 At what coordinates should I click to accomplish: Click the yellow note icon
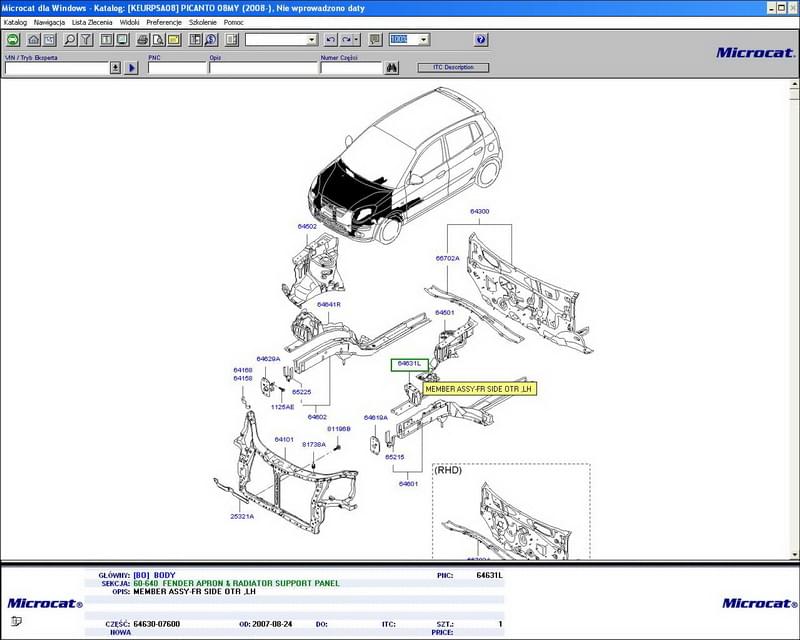(174, 40)
